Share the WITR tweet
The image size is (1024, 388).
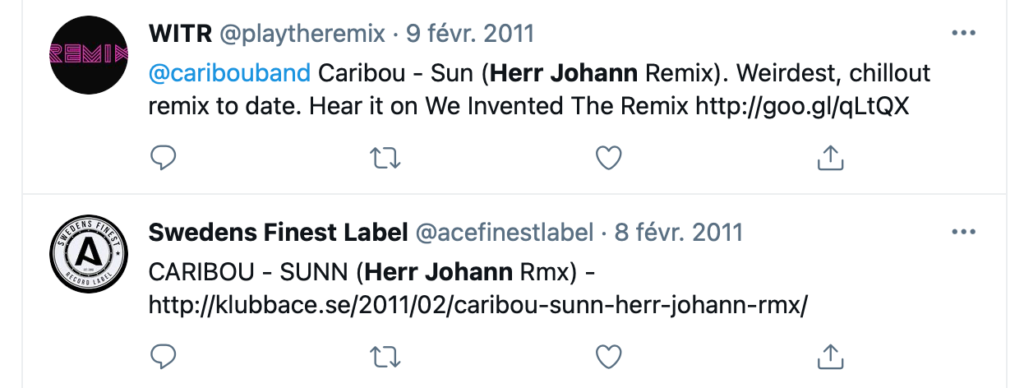pos(831,158)
